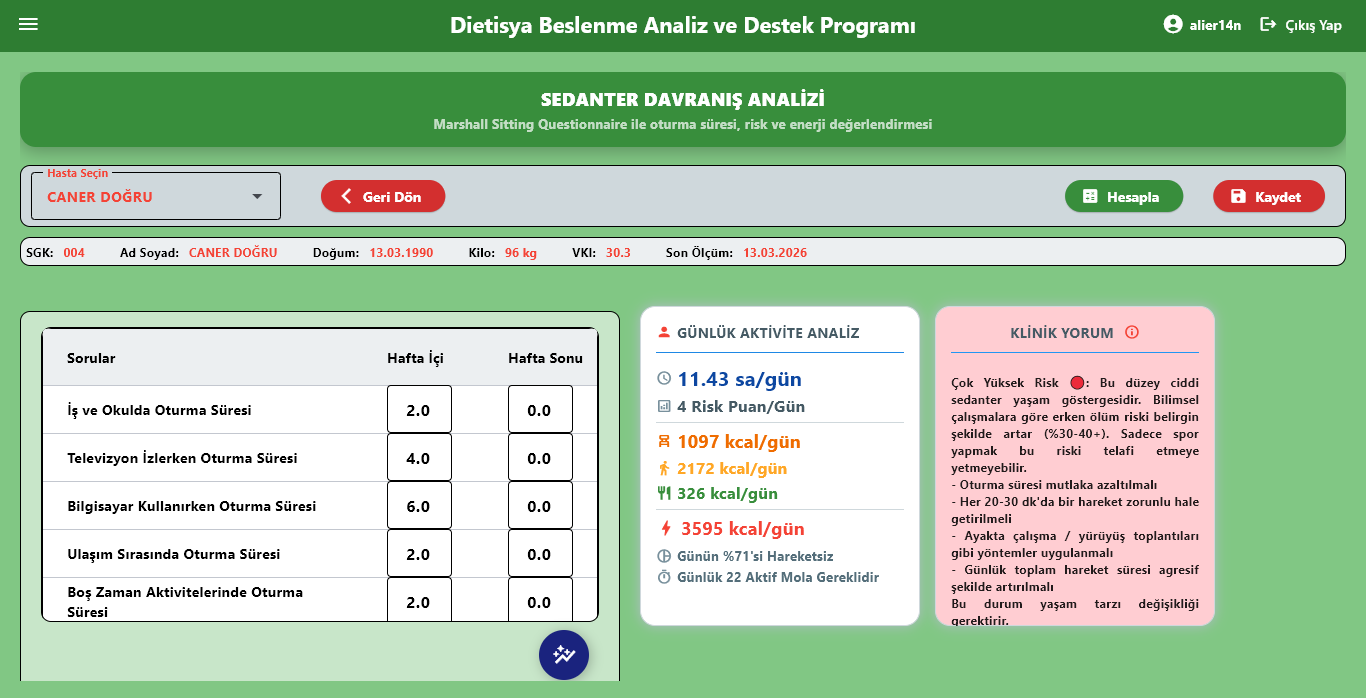The image size is (1366, 698).
Task: Click the walking person icon beside 2172 kcal/gün
Action: tap(664, 468)
